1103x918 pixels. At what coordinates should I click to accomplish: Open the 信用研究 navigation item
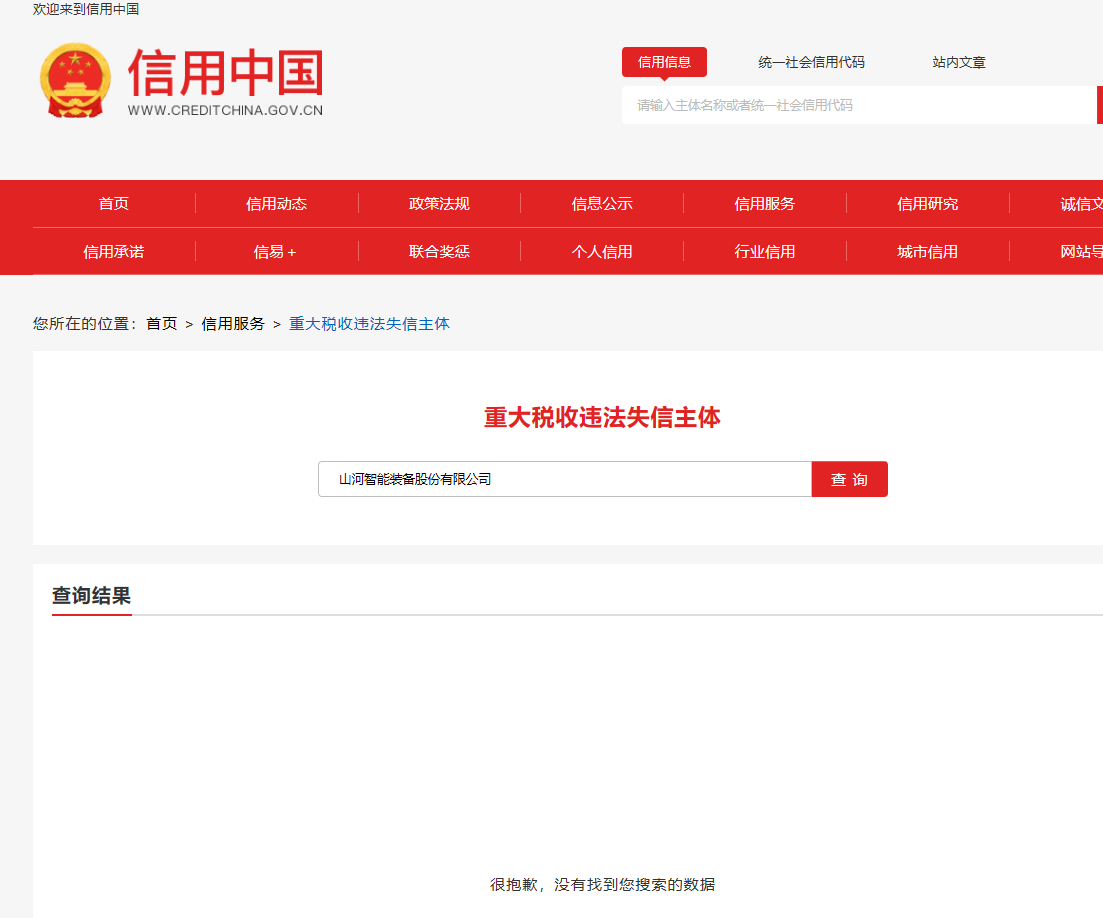pyautogui.click(x=927, y=203)
